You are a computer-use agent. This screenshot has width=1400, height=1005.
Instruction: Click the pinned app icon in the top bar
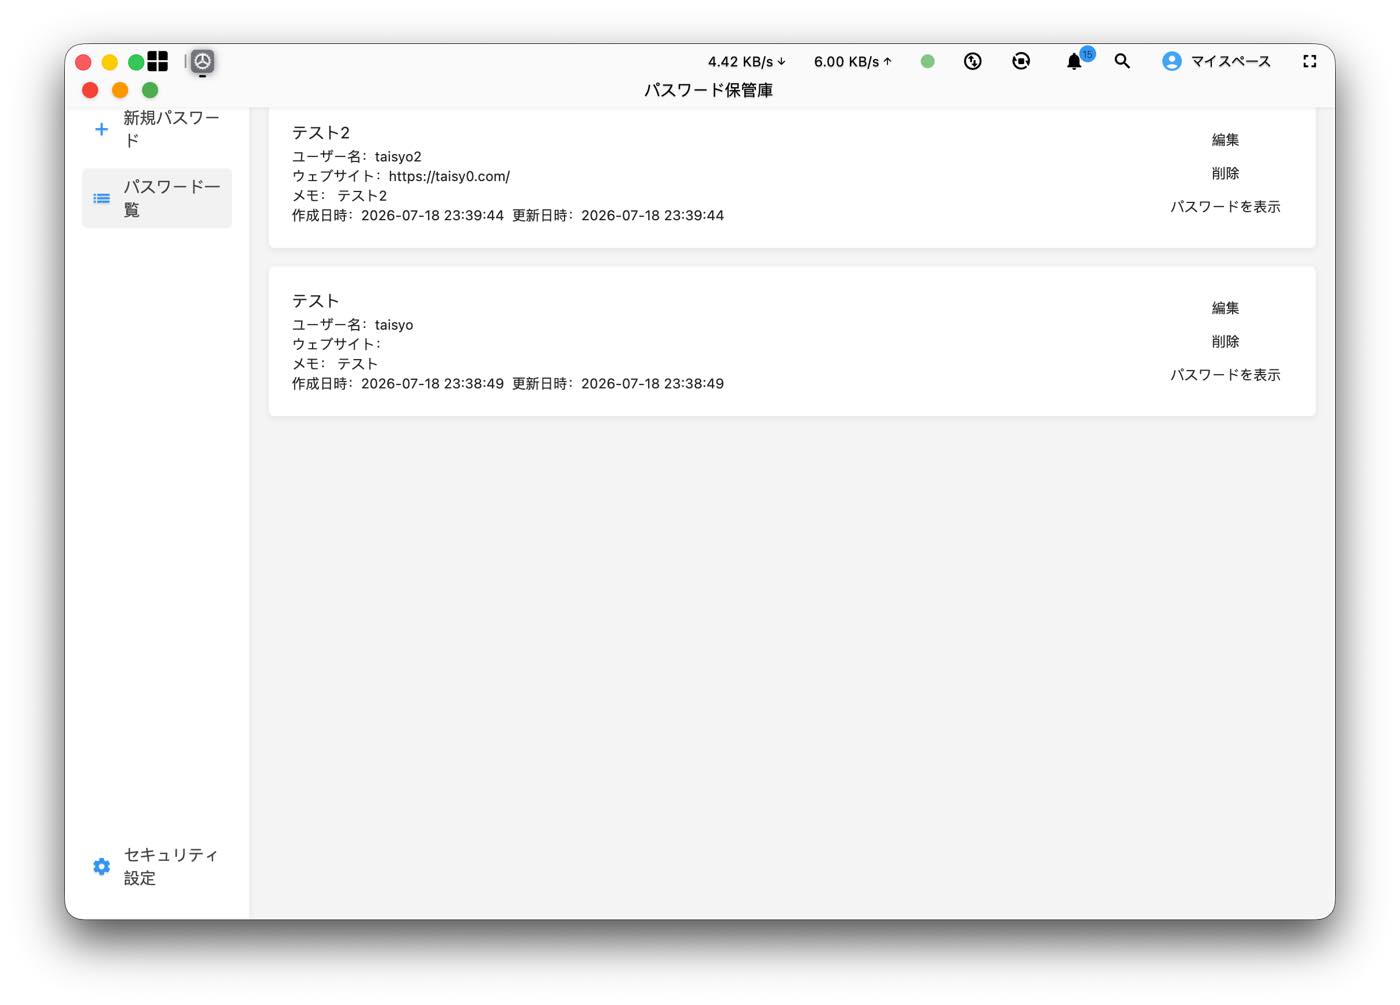203,62
